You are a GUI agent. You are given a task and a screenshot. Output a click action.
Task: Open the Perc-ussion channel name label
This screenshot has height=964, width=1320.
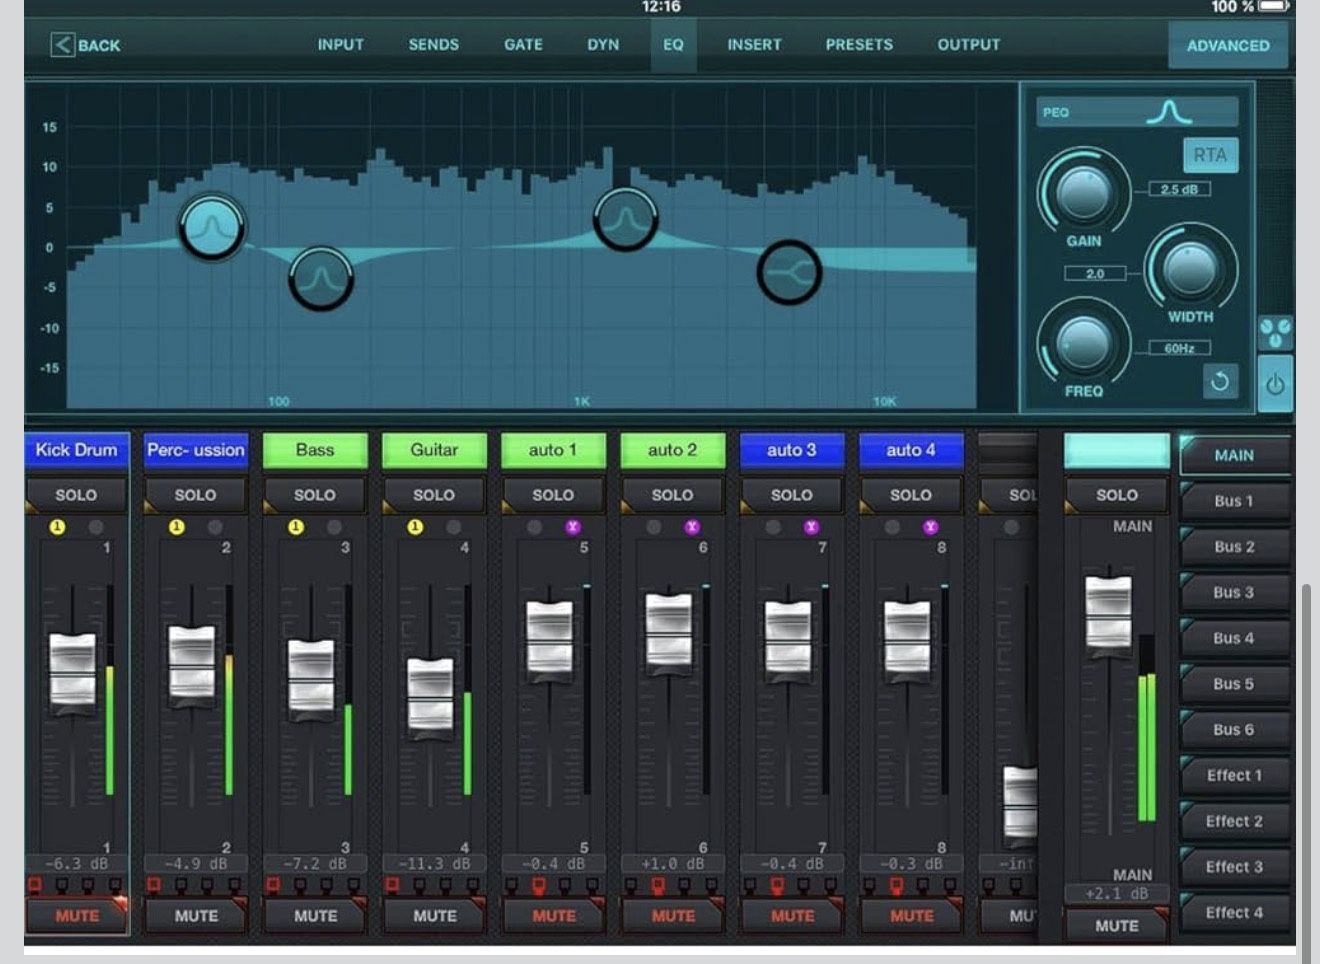(196, 450)
